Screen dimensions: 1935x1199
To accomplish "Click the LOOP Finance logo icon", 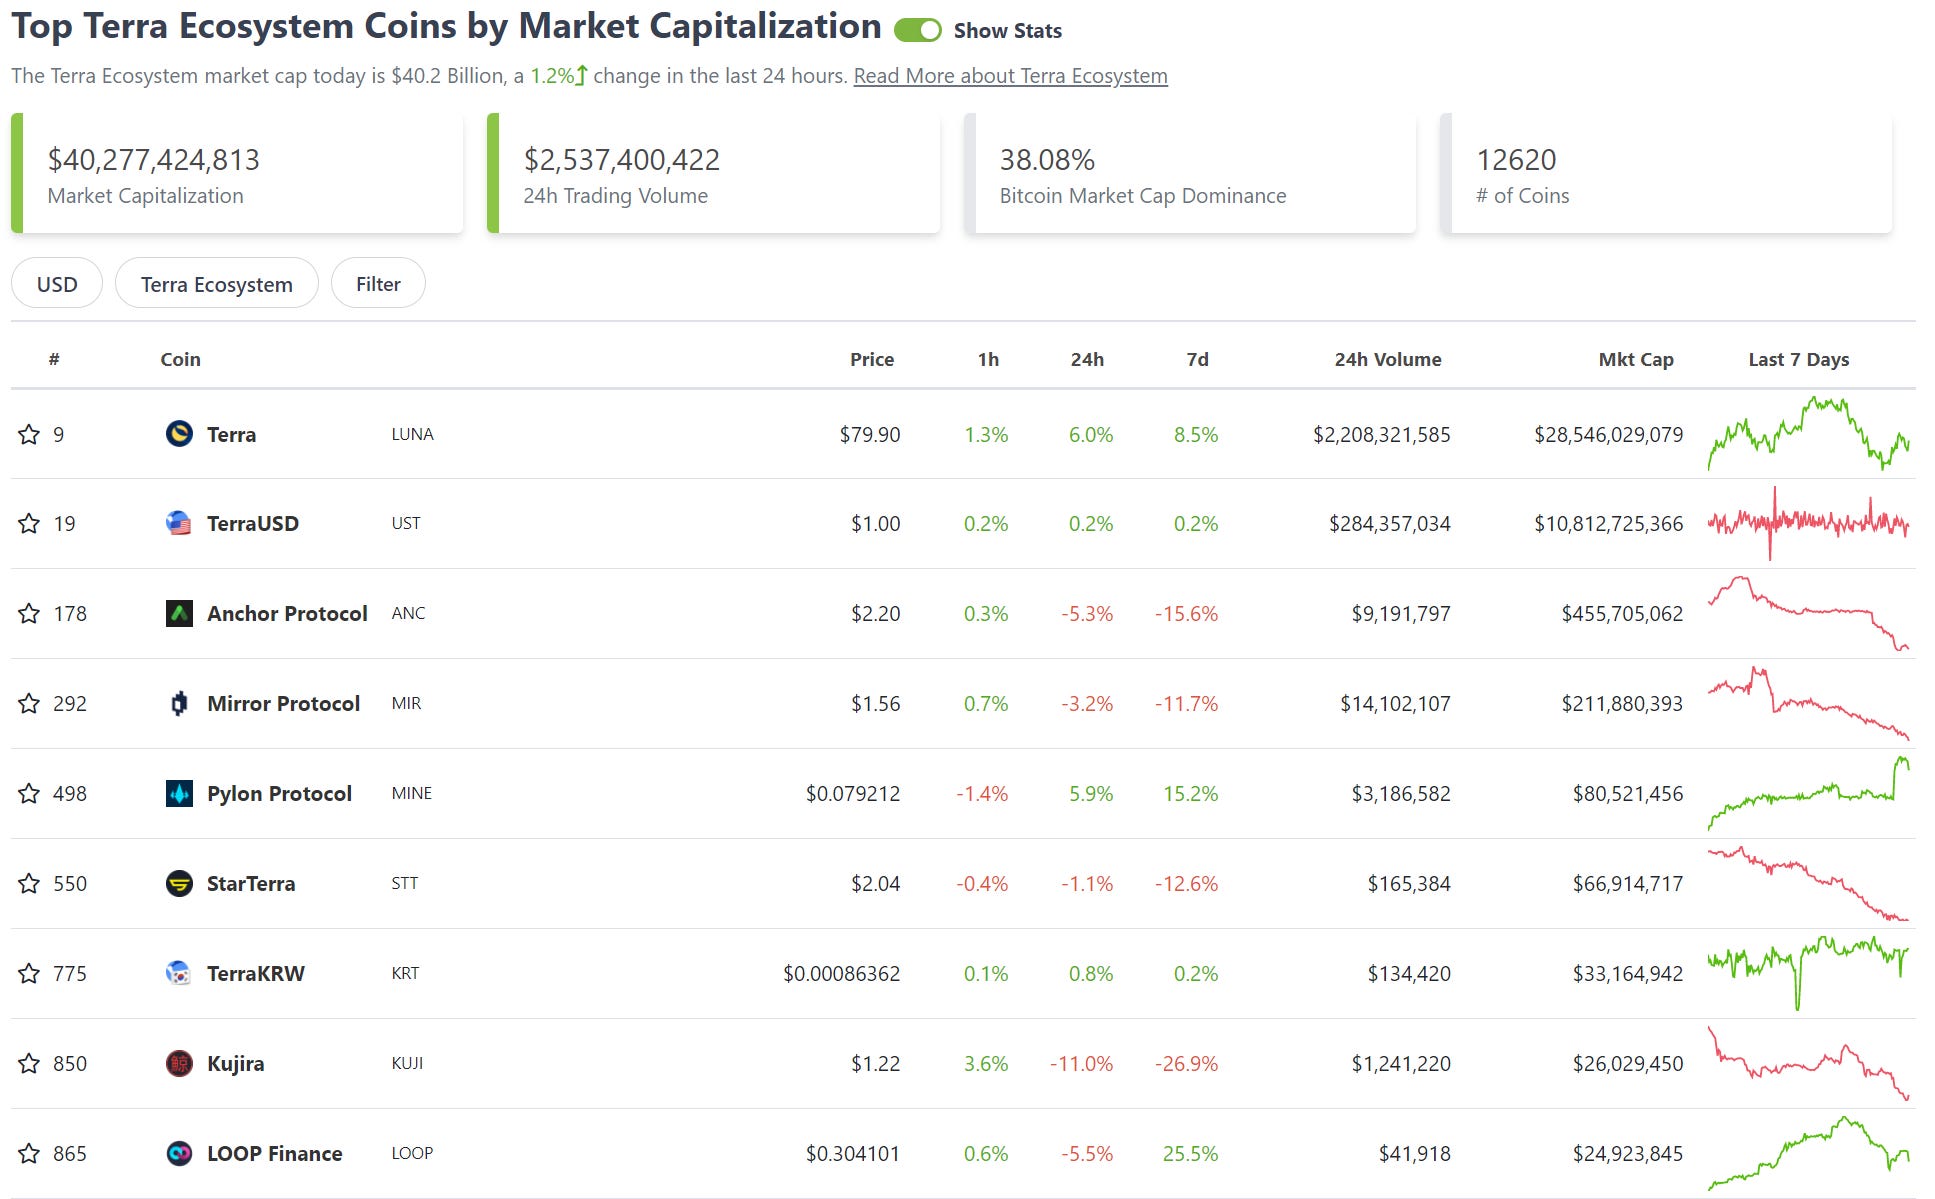I will [179, 1153].
